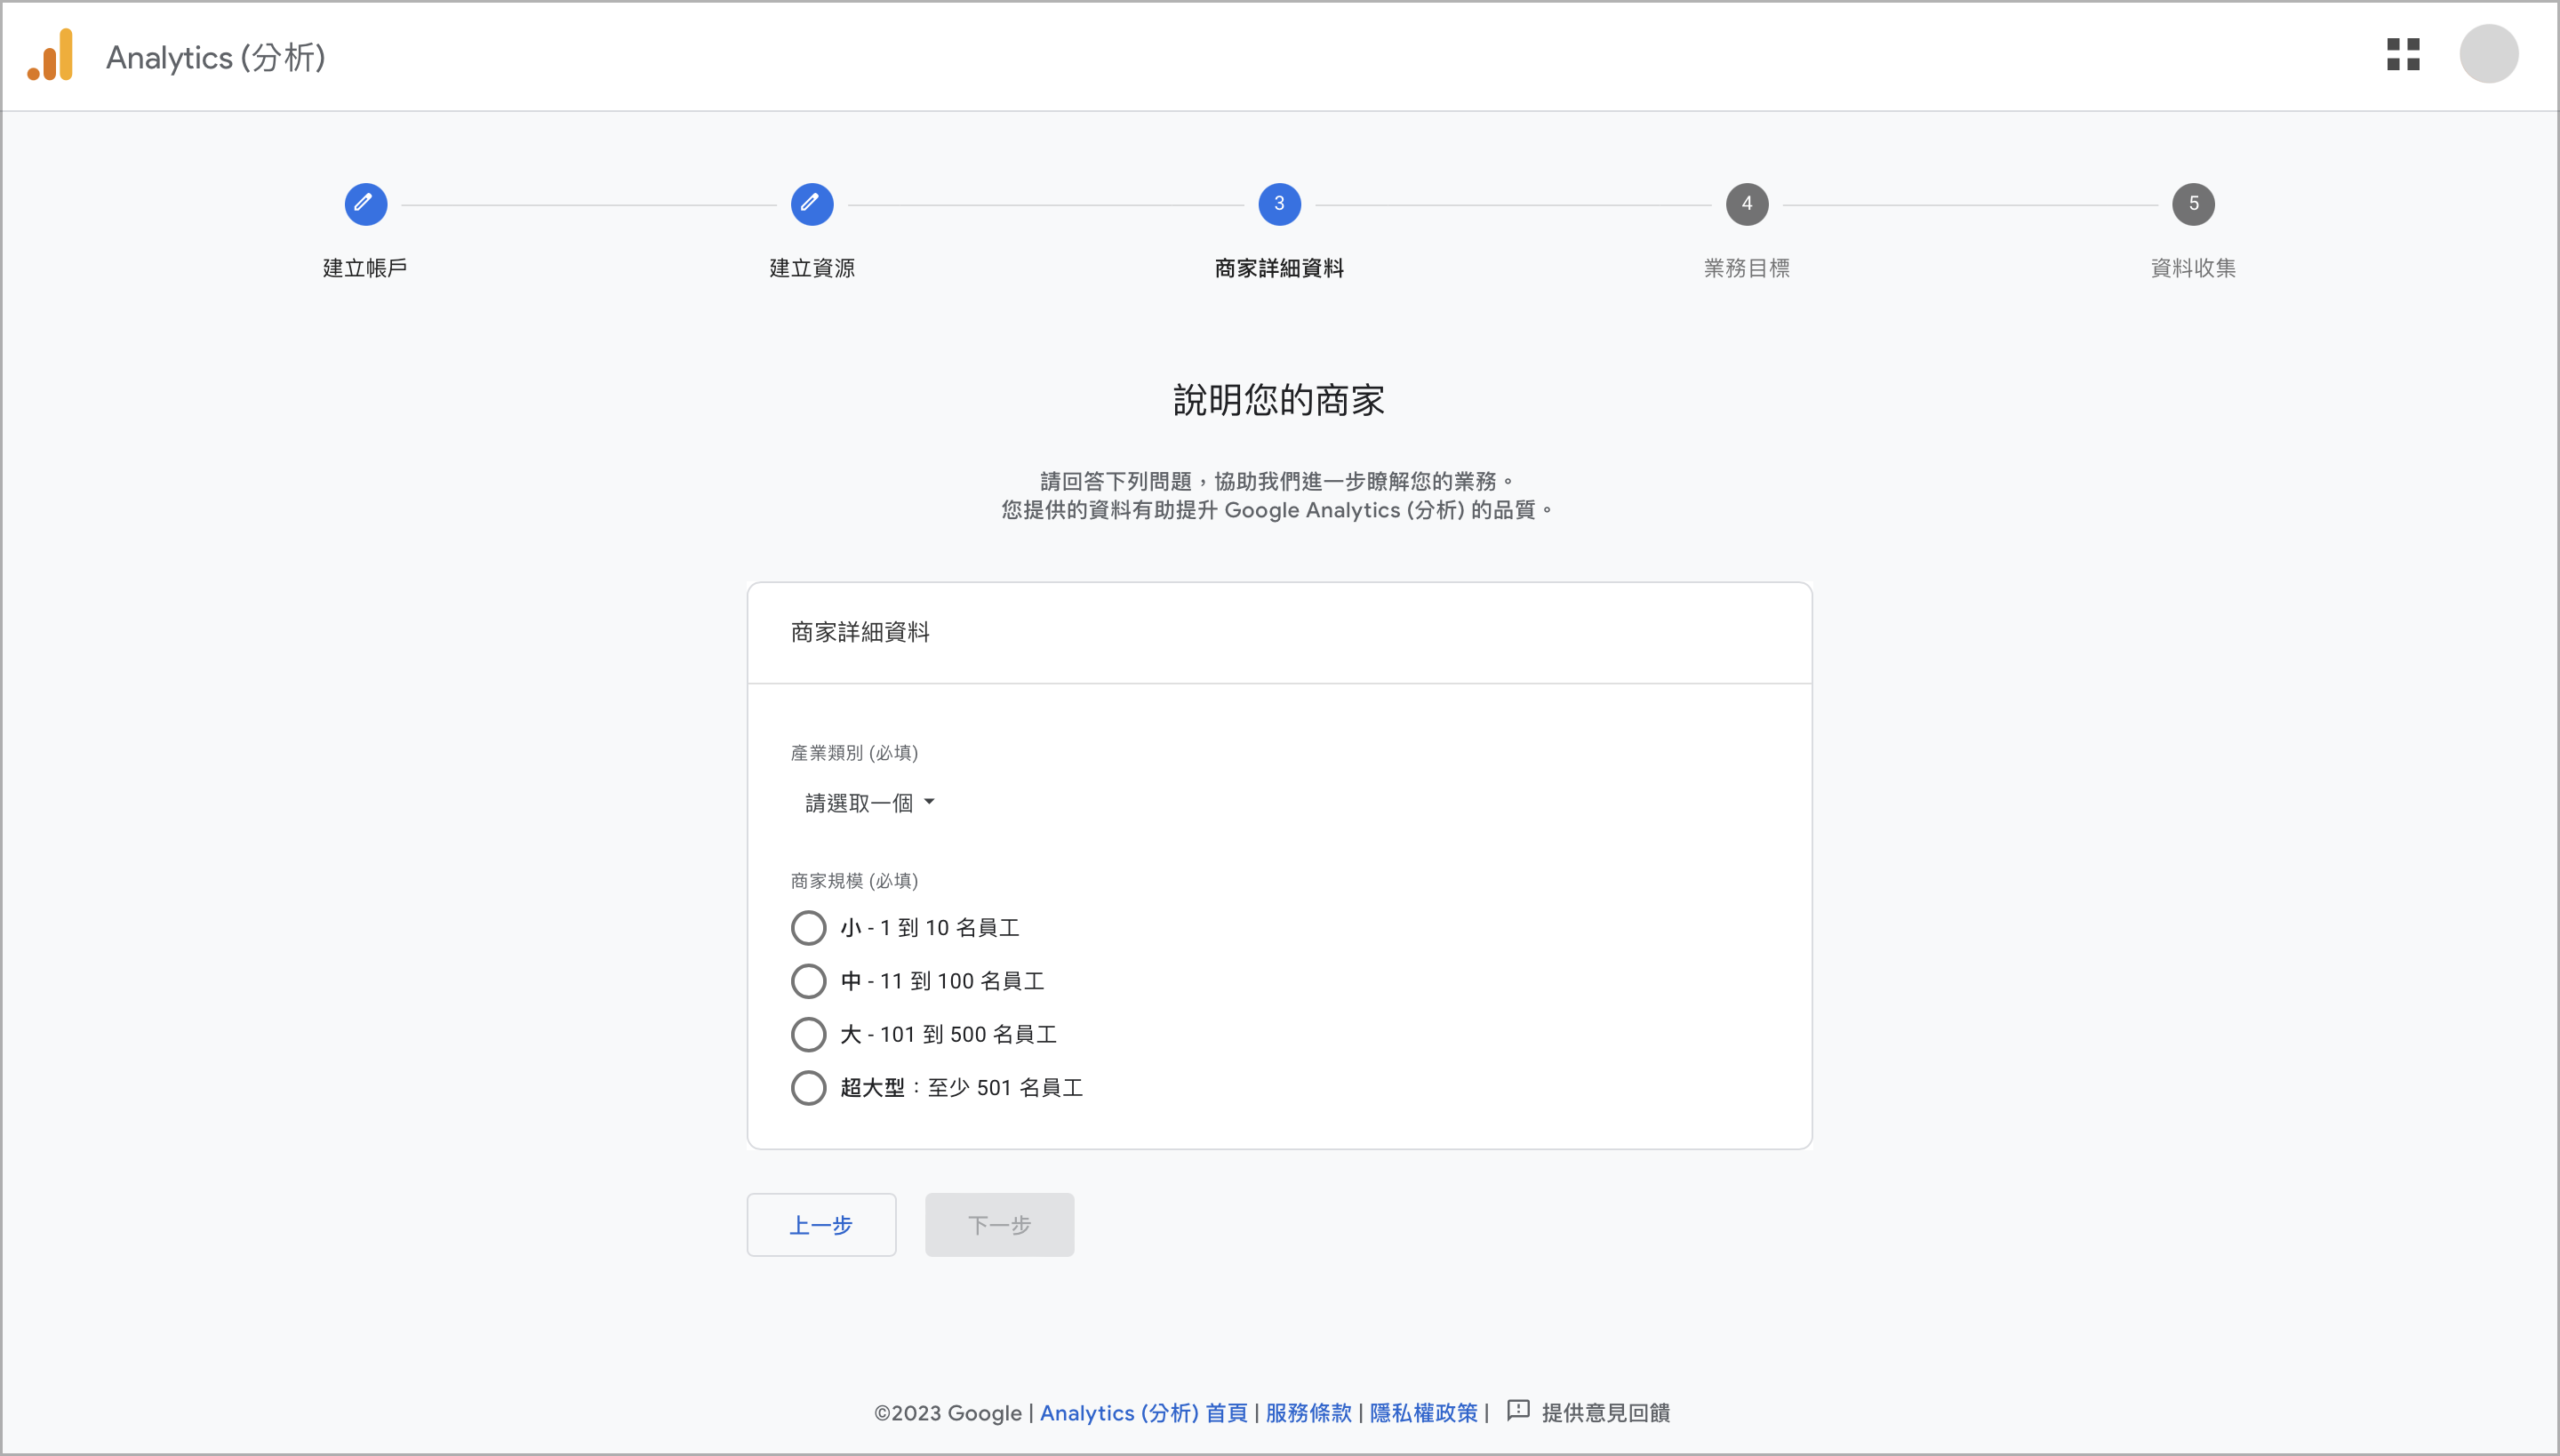Select 中 - 11 到 100 名員工 radio
The width and height of the screenshot is (2560, 1456).
point(808,981)
